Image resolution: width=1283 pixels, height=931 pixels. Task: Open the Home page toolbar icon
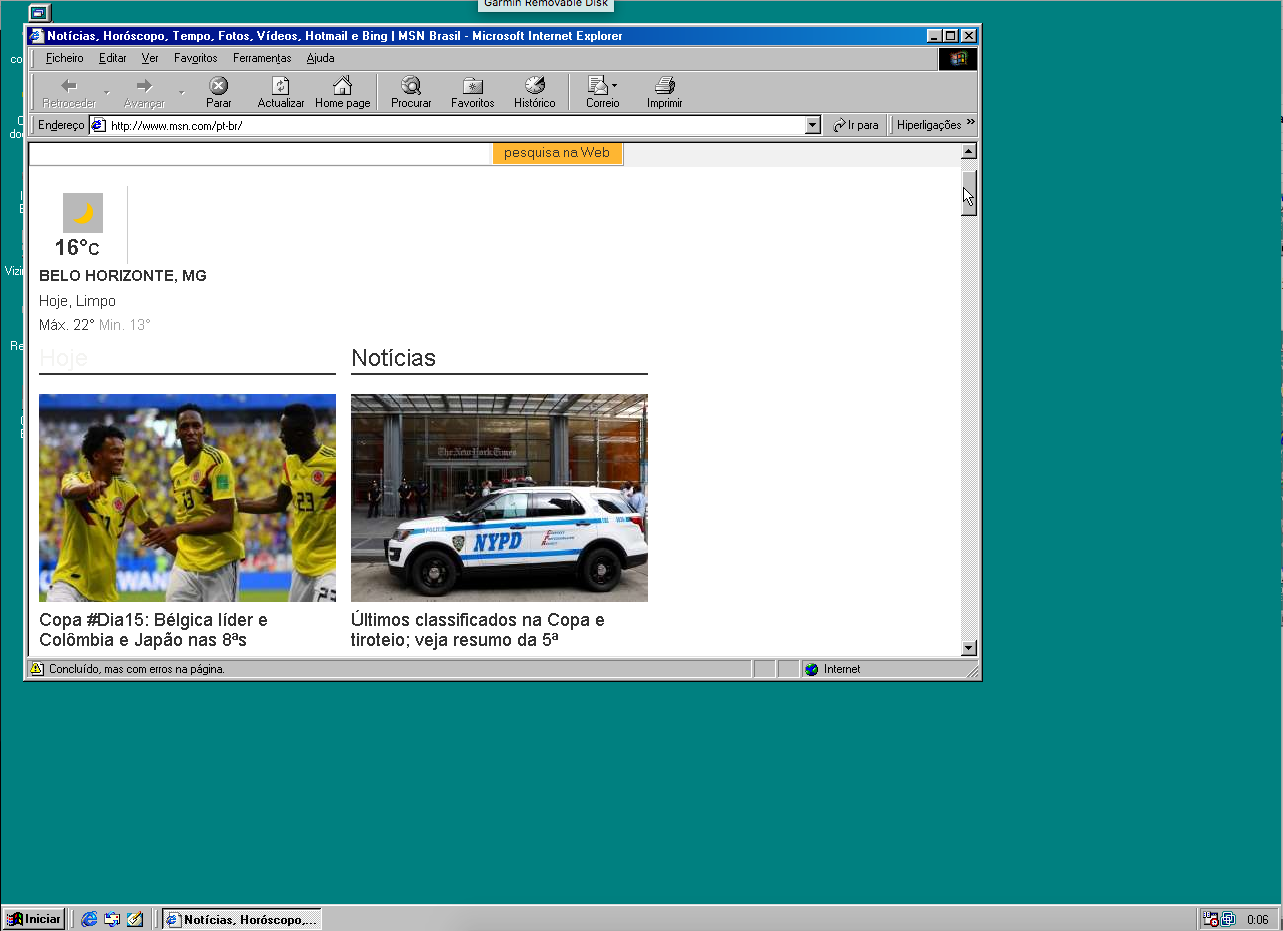point(342,86)
